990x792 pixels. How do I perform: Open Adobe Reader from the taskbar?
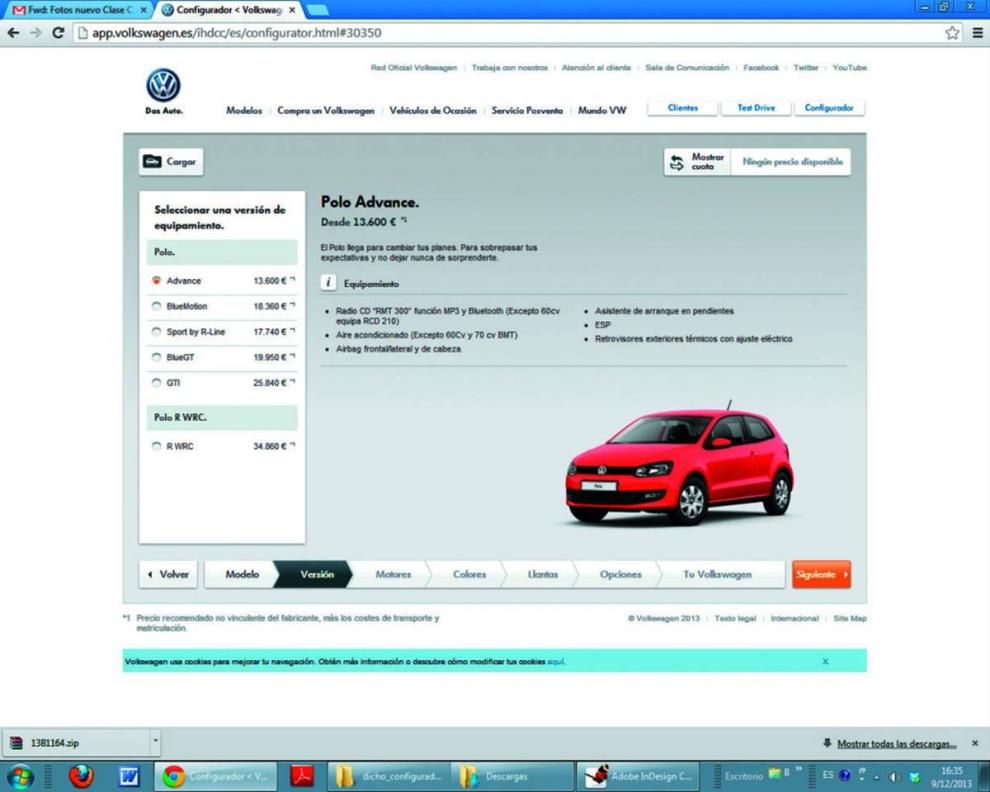coord(302,776)
